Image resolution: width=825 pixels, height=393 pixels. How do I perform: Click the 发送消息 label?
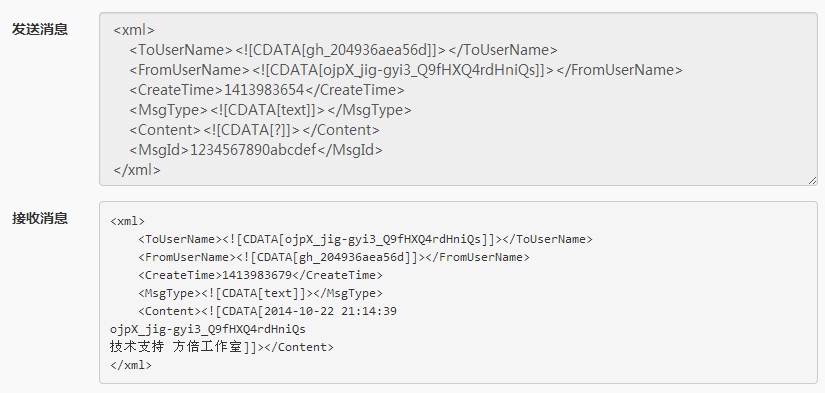[x=40, y=29]
